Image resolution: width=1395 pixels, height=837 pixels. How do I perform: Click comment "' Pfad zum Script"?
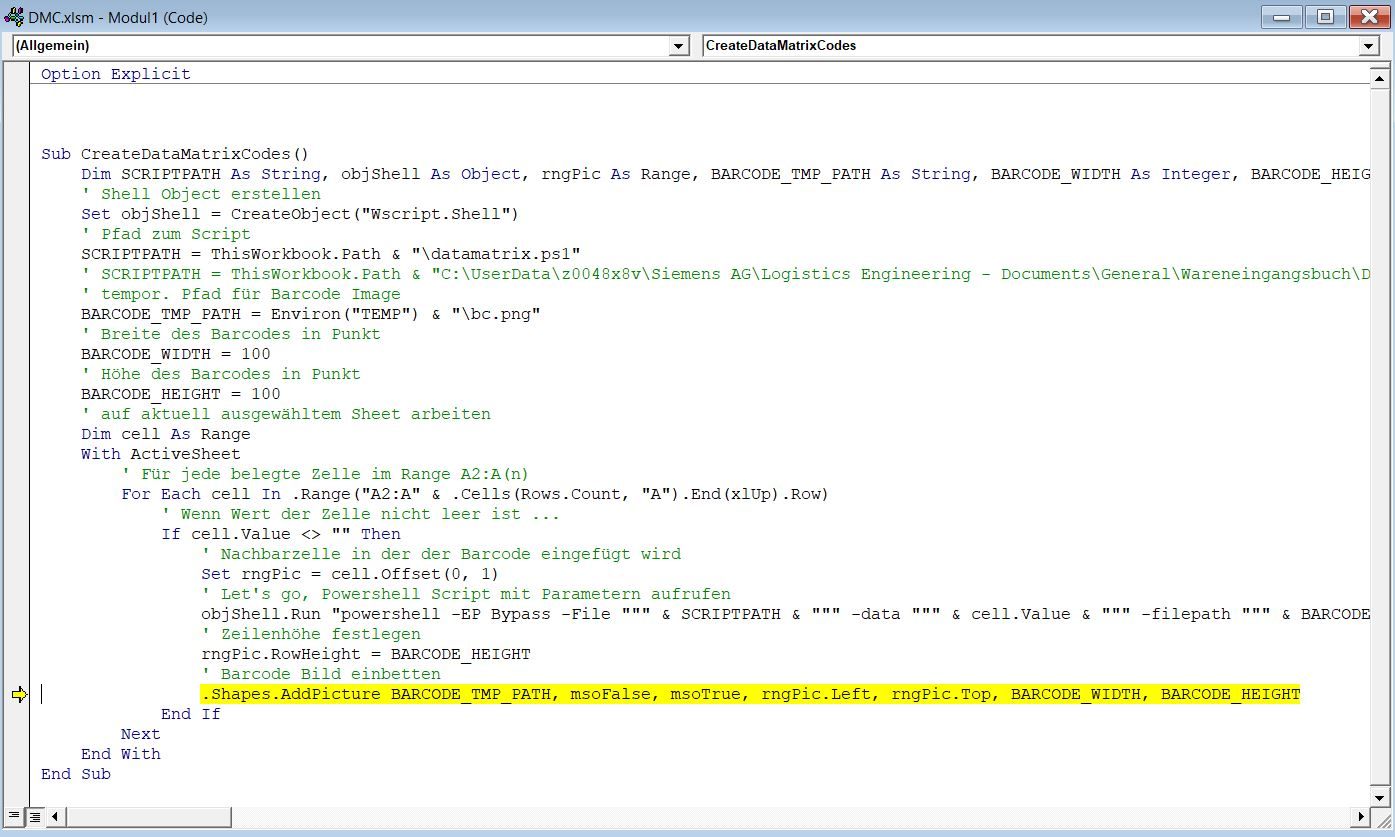tap(166, 234)
